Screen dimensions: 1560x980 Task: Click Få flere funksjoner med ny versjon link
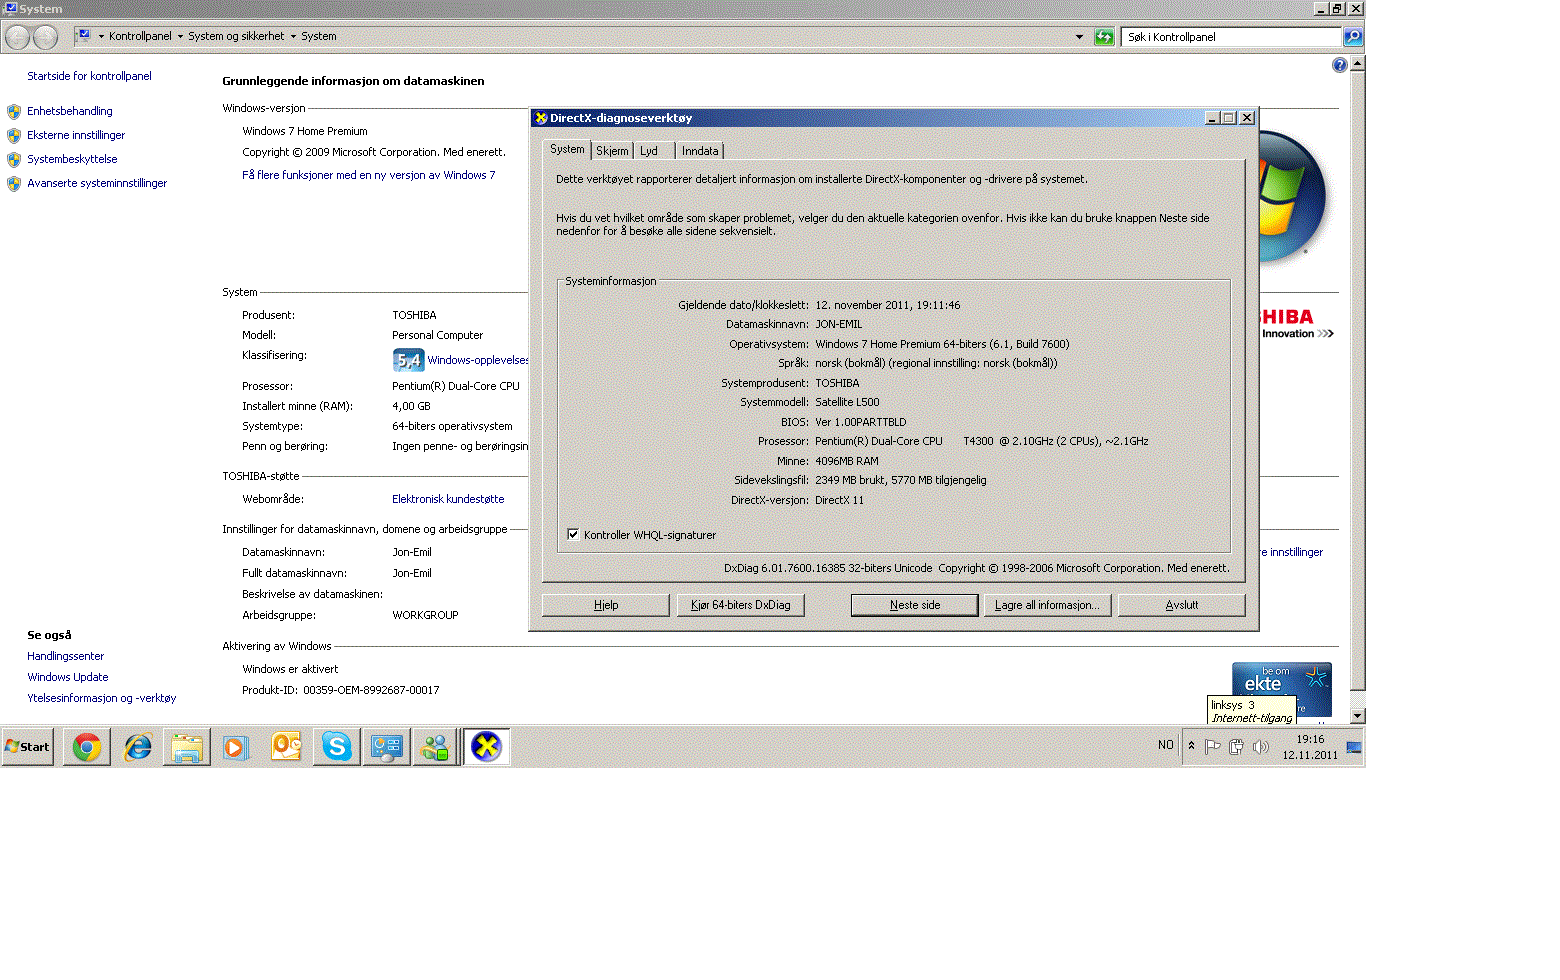tap(368, 175)
